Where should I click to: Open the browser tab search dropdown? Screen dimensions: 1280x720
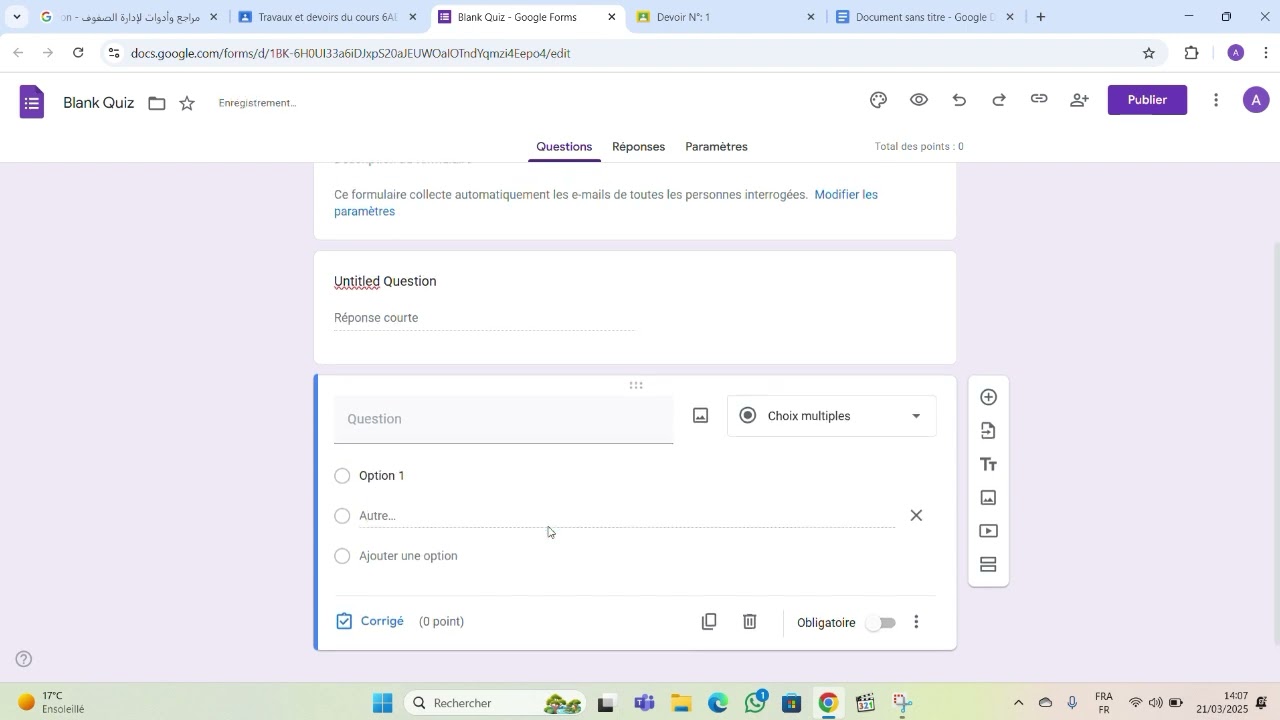point(16,17)
